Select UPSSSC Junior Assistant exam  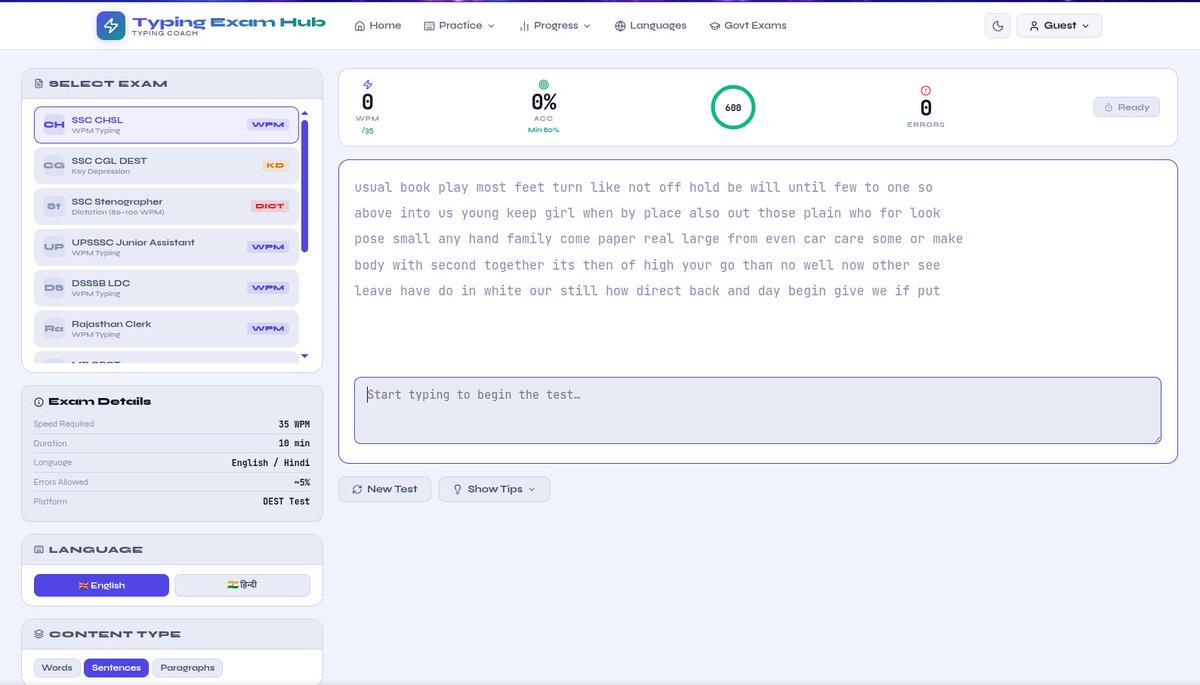click(166, 247)
